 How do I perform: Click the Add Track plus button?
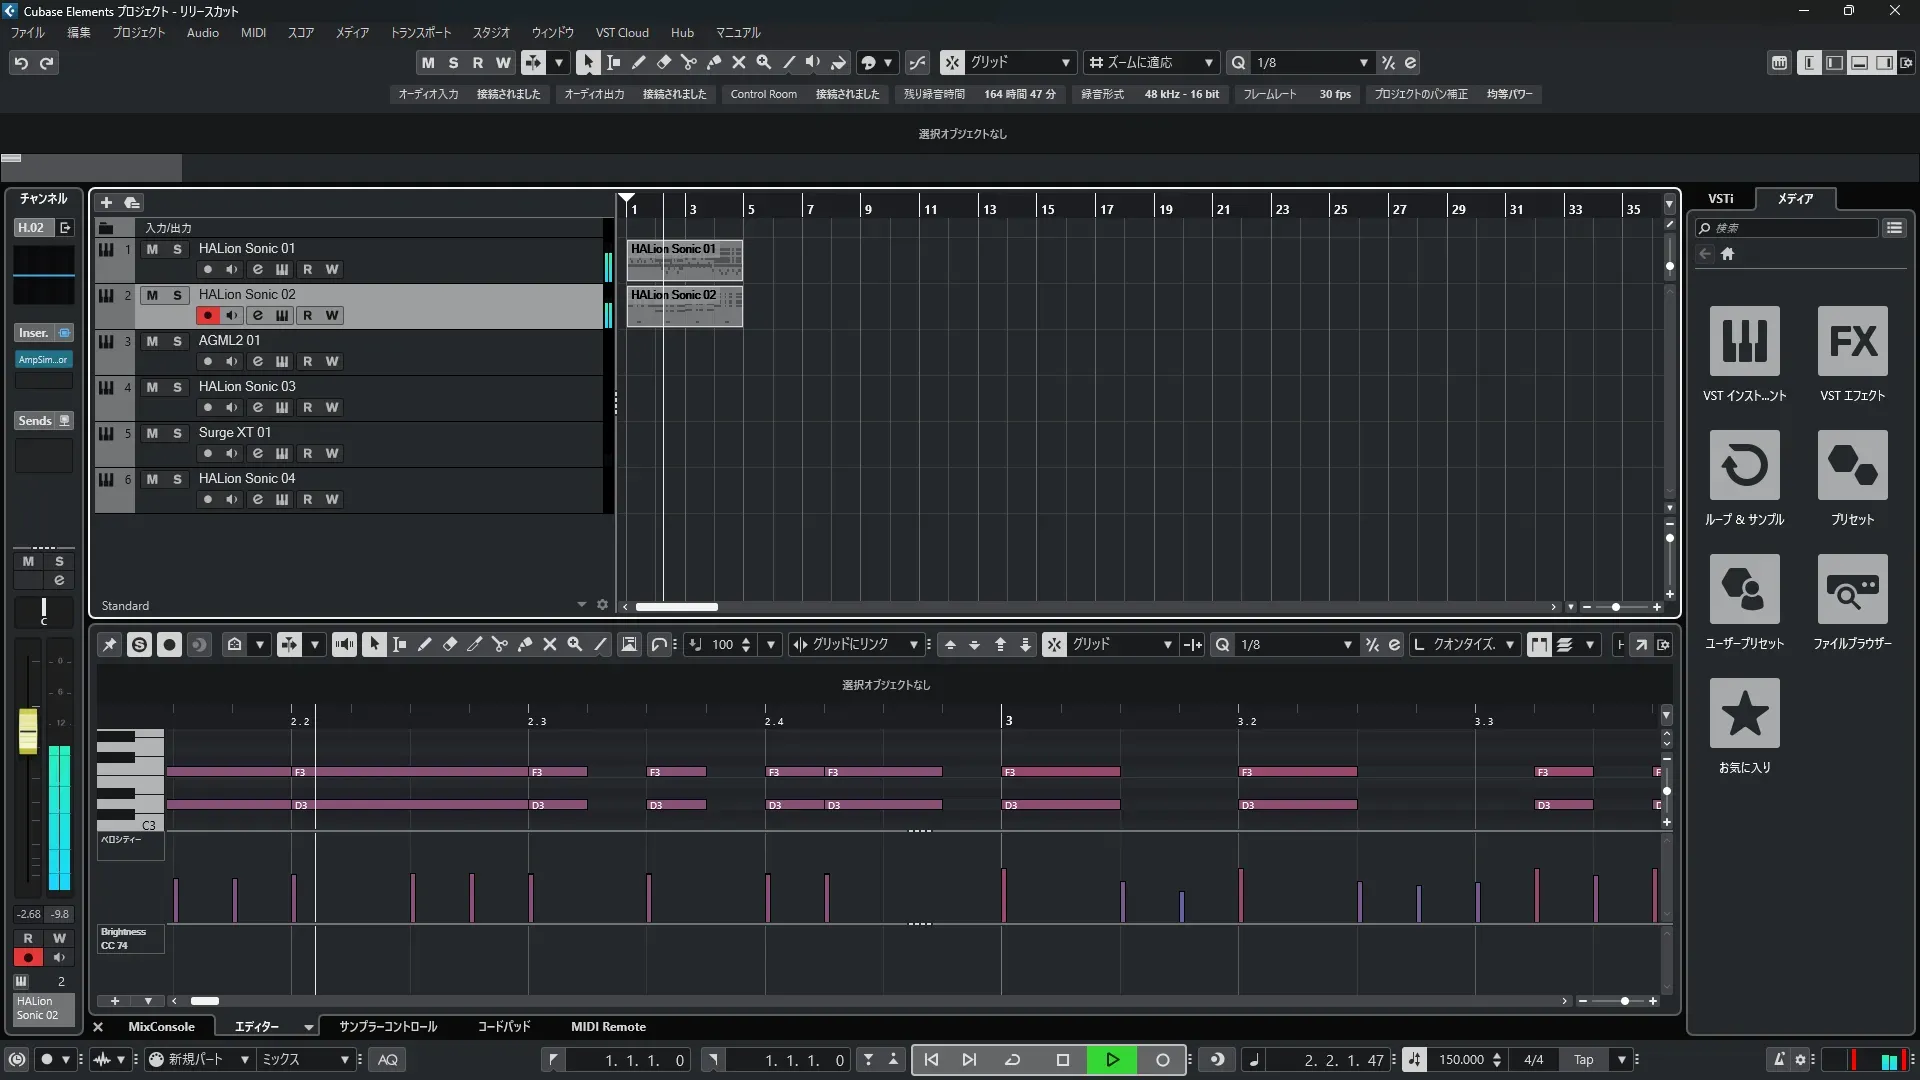point(106,203)
